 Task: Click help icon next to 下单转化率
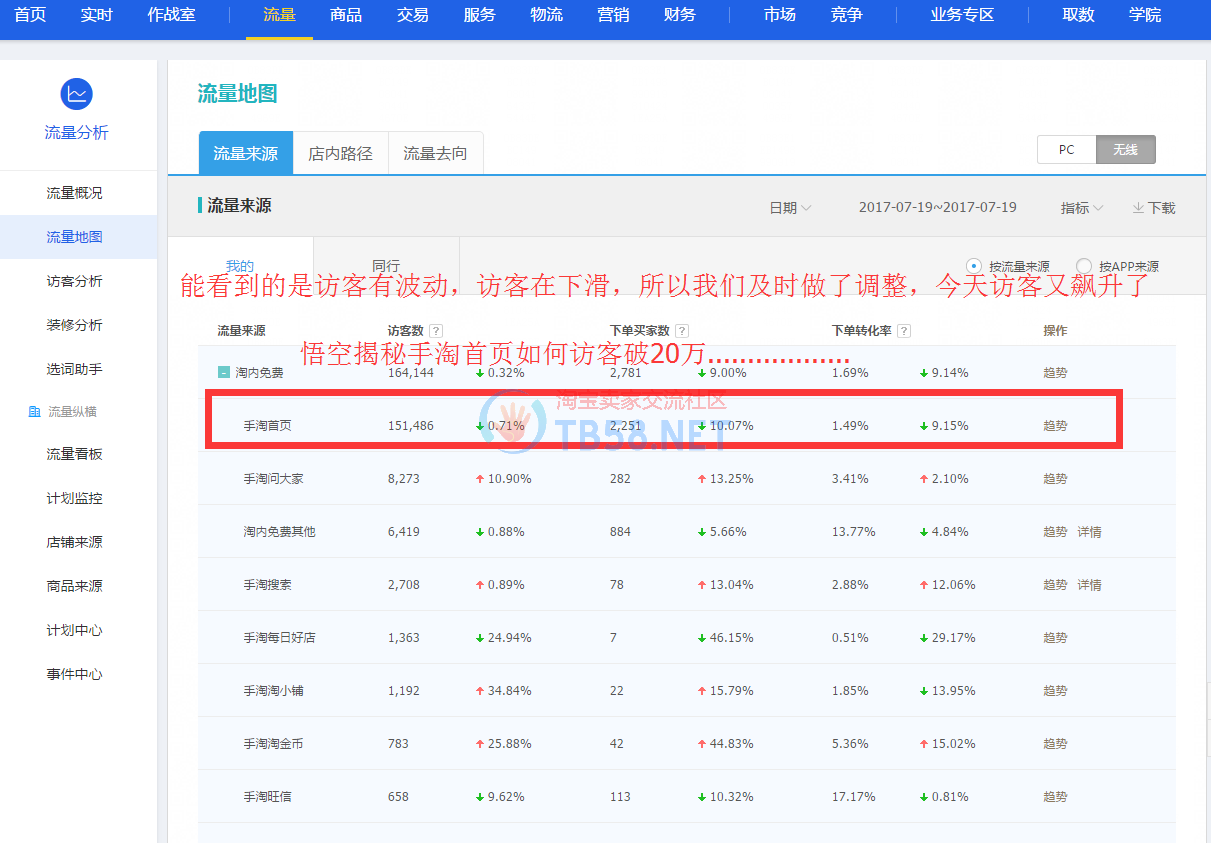[904, 331]
